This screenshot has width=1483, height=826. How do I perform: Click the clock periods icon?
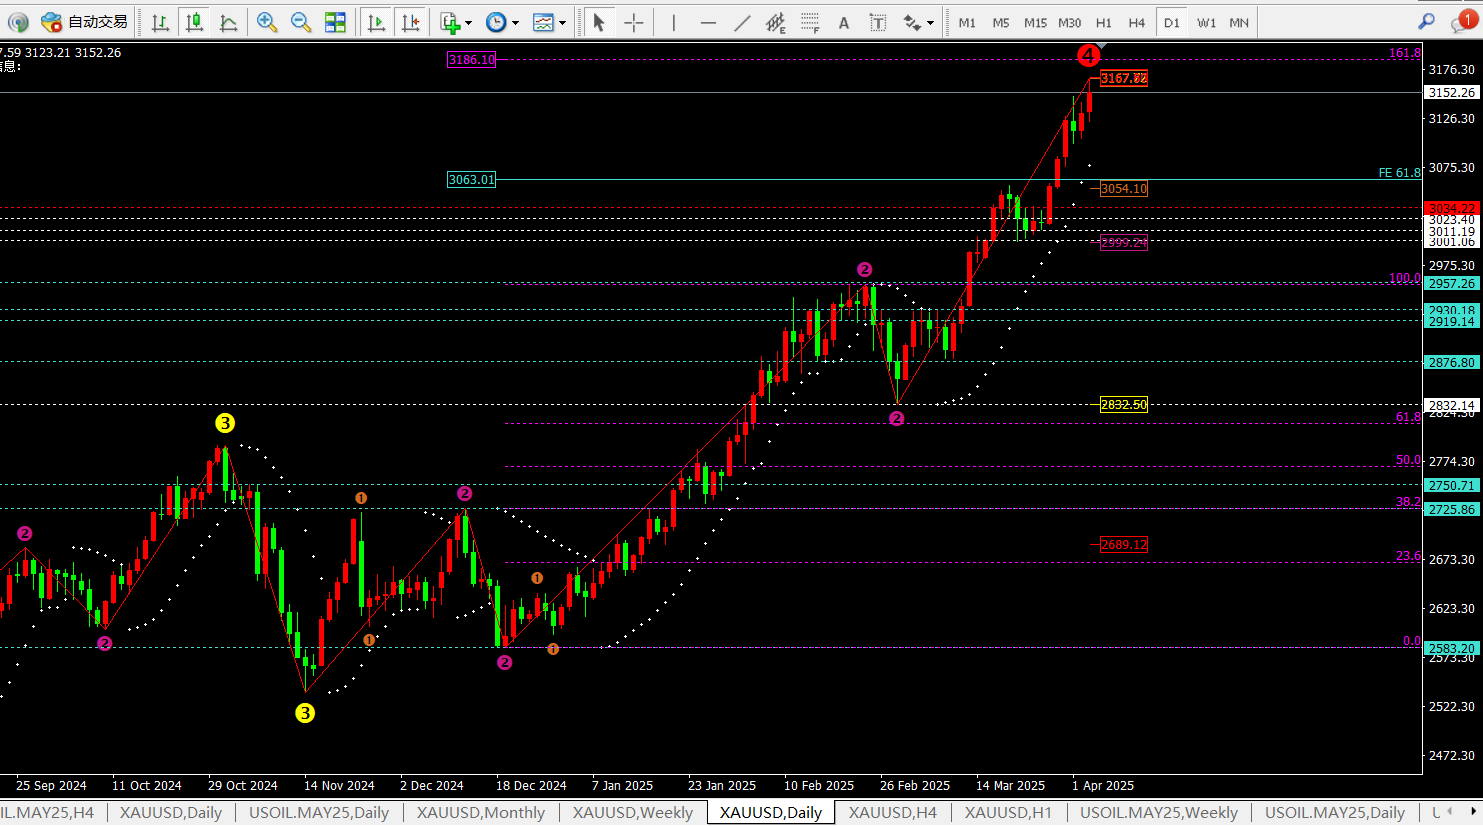[x=495, y=22]
